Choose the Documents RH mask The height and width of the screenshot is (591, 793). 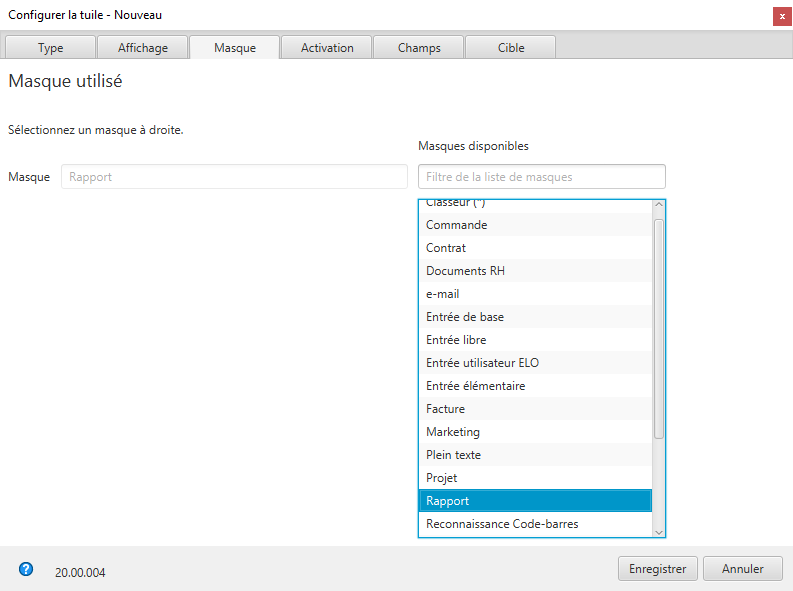click(536, 270)
